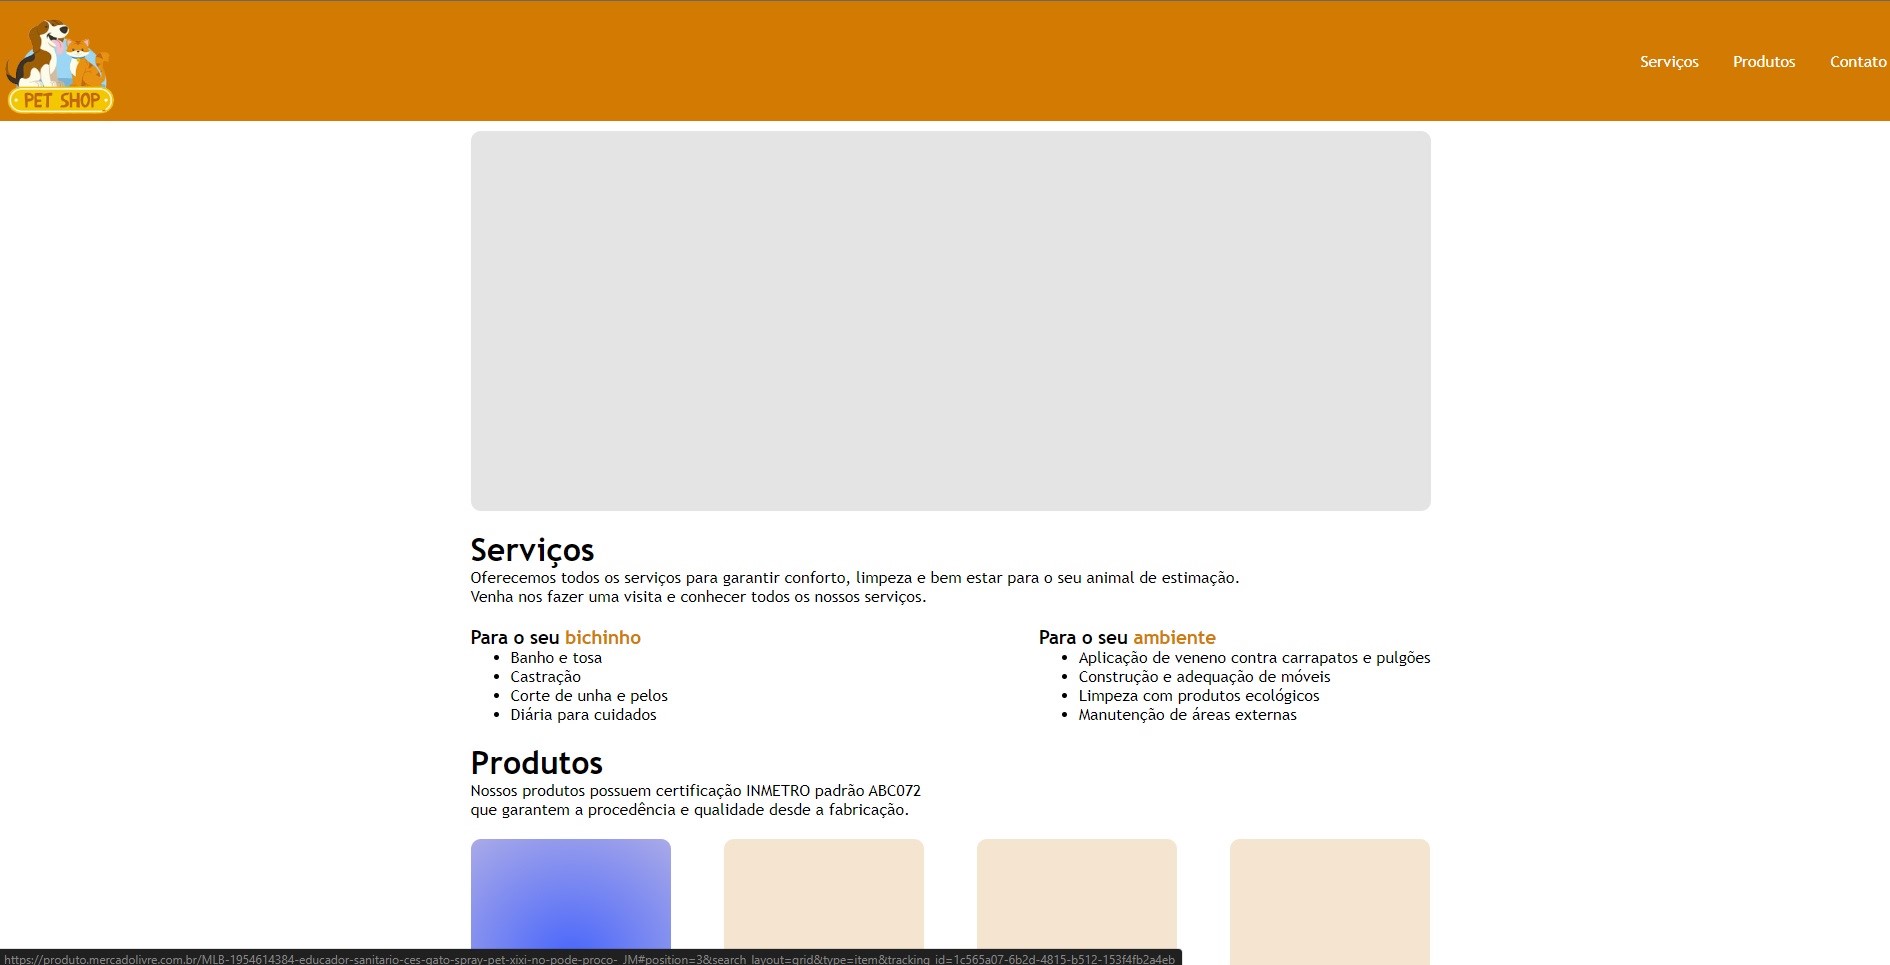Click the orange header background bar
Screen dimensions: 1890x965
900,60
